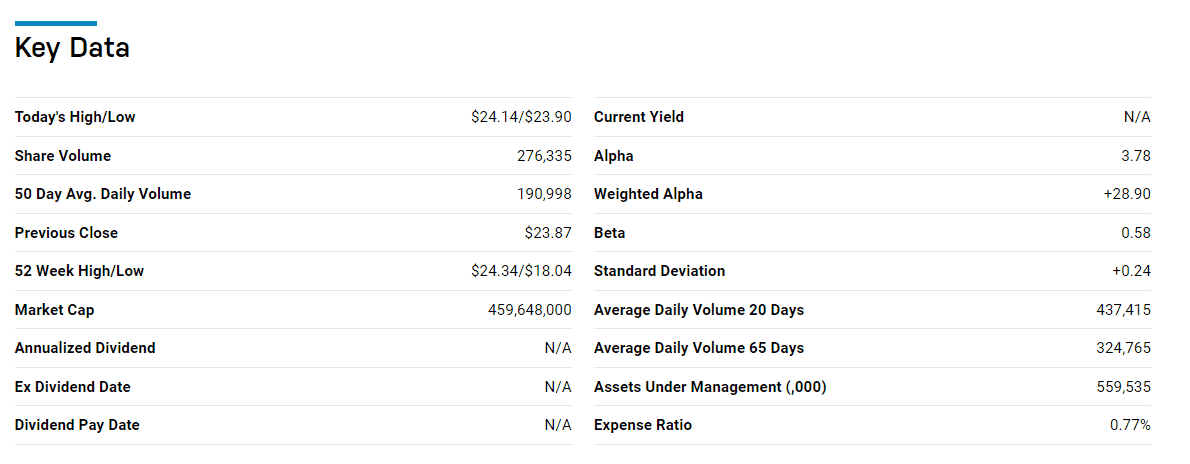The height and width of the screenshot is (464, 1190).
Task: Click the Previous Close value $23.87
Action: tap(548, 233)
